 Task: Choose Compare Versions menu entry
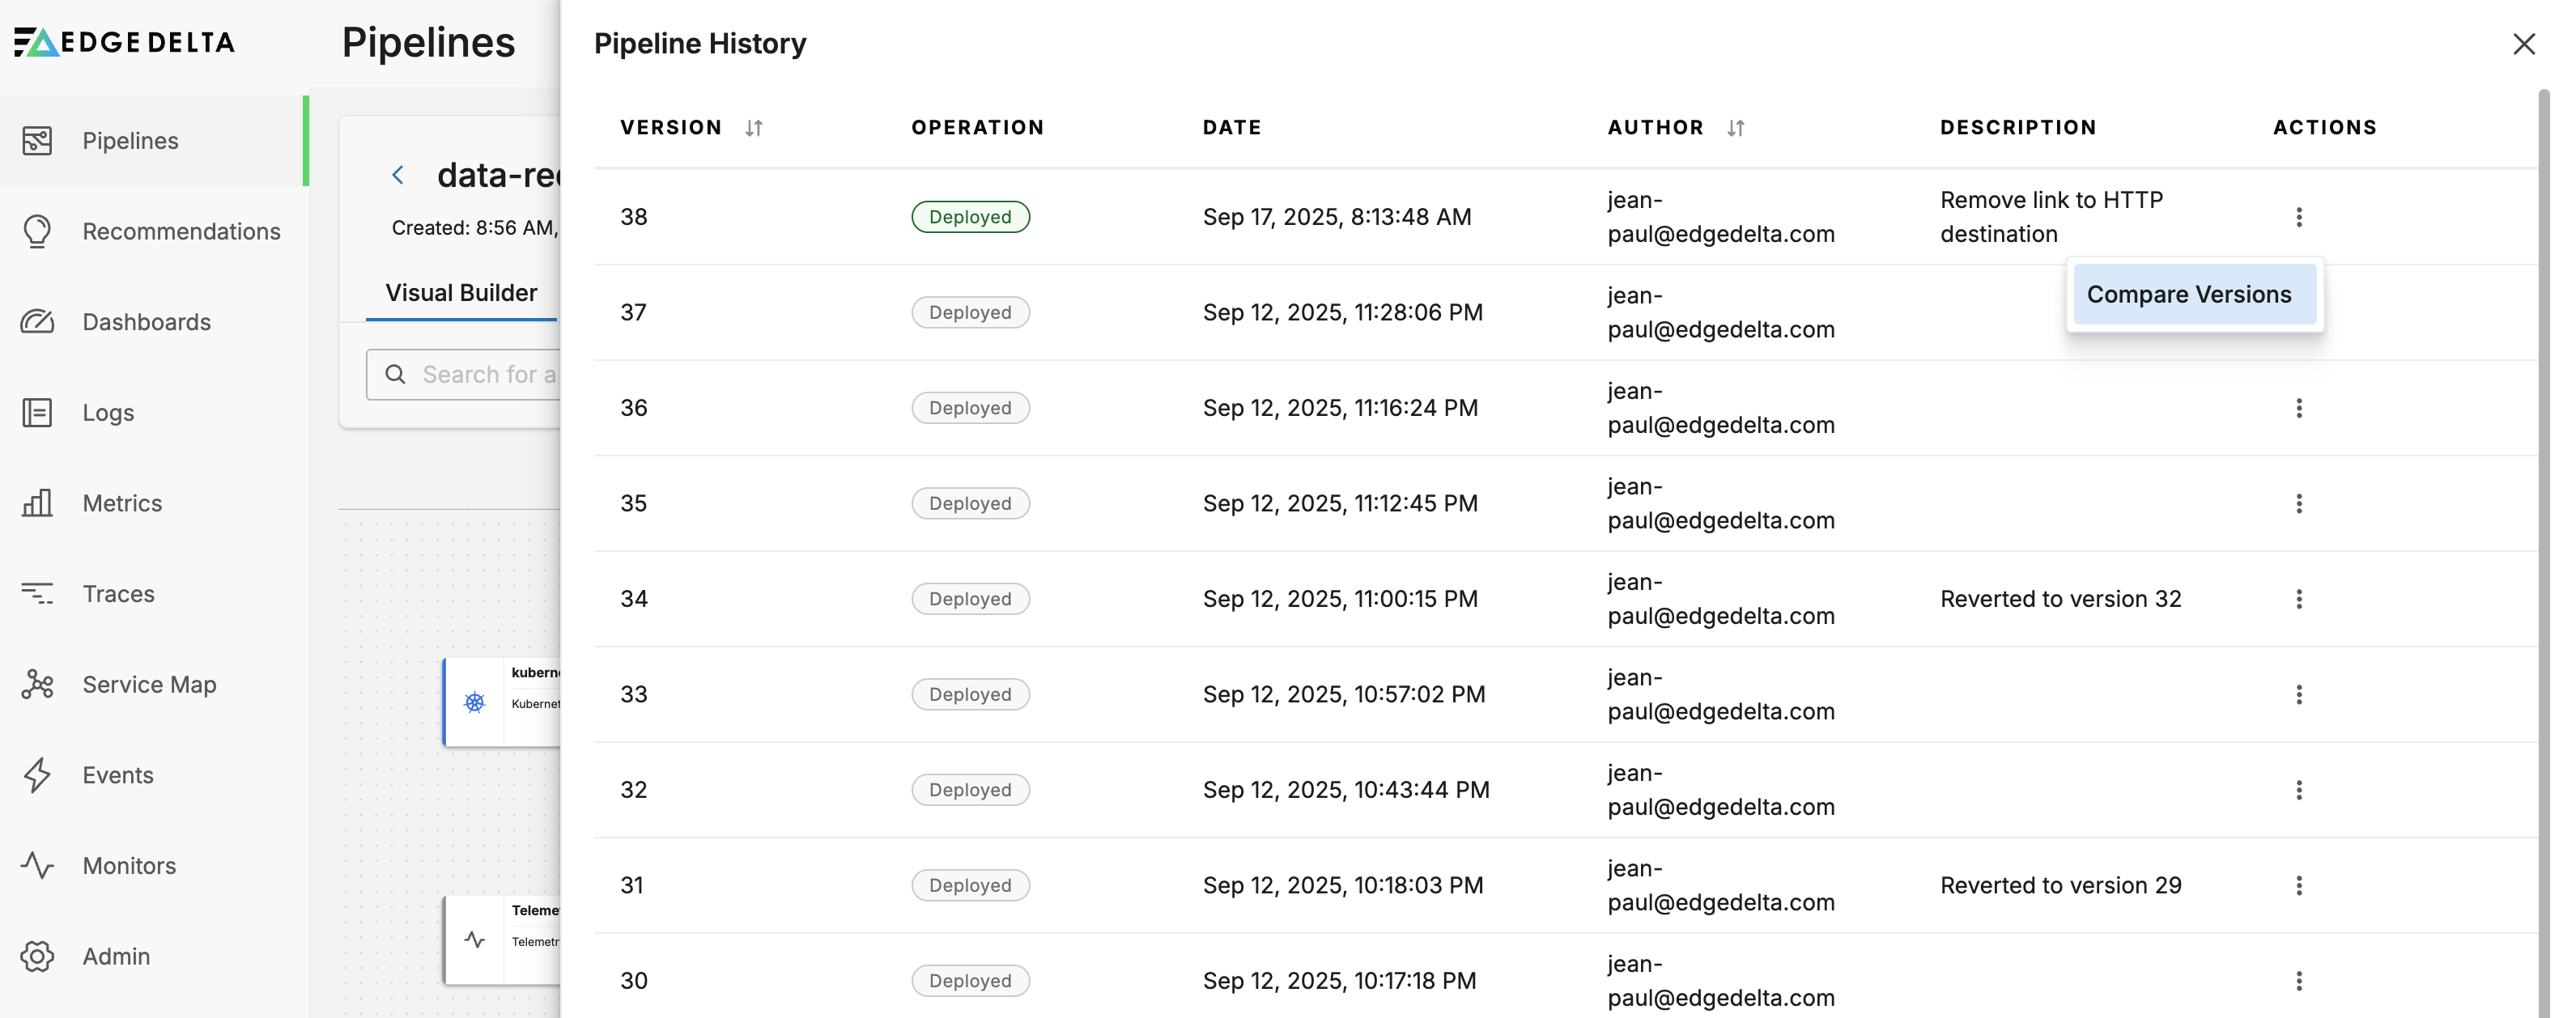click(x=2194, y=295)
